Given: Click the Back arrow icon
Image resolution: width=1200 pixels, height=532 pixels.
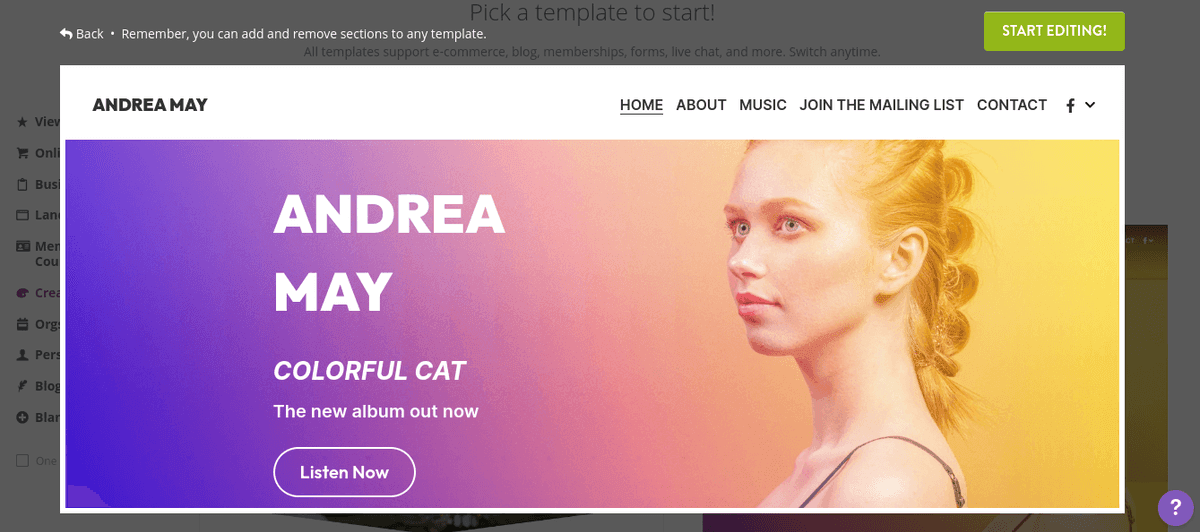Looking at the screenshot, I should [x=66, y=33].
